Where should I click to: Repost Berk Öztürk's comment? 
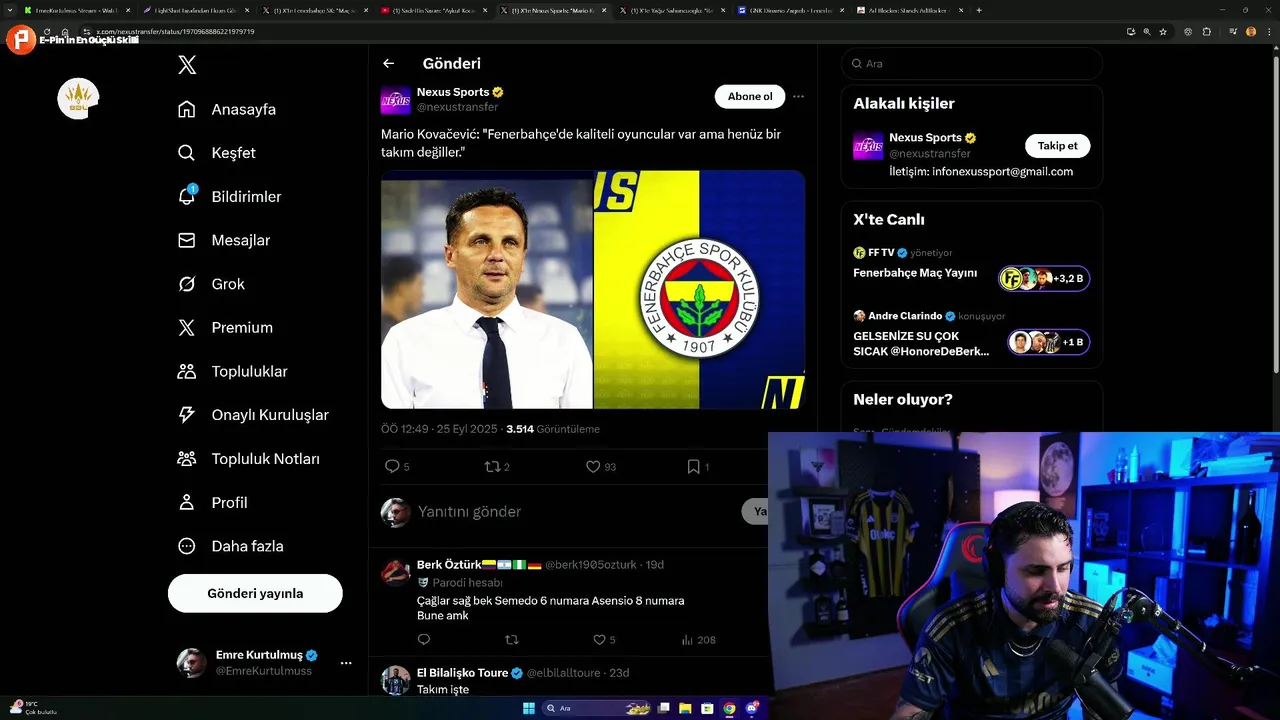tap(512, 640)
